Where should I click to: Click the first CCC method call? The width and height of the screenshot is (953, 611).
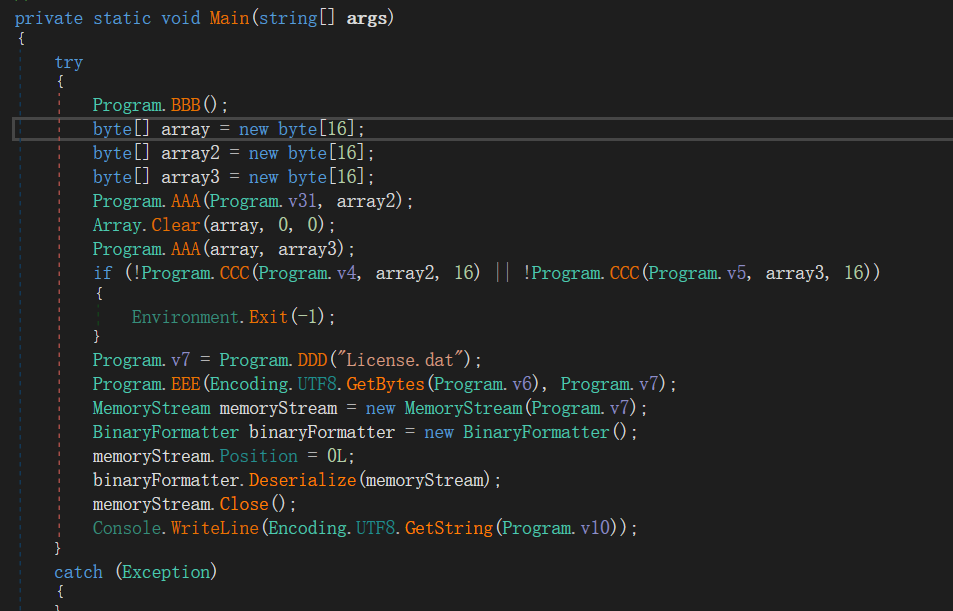[235, 273]
